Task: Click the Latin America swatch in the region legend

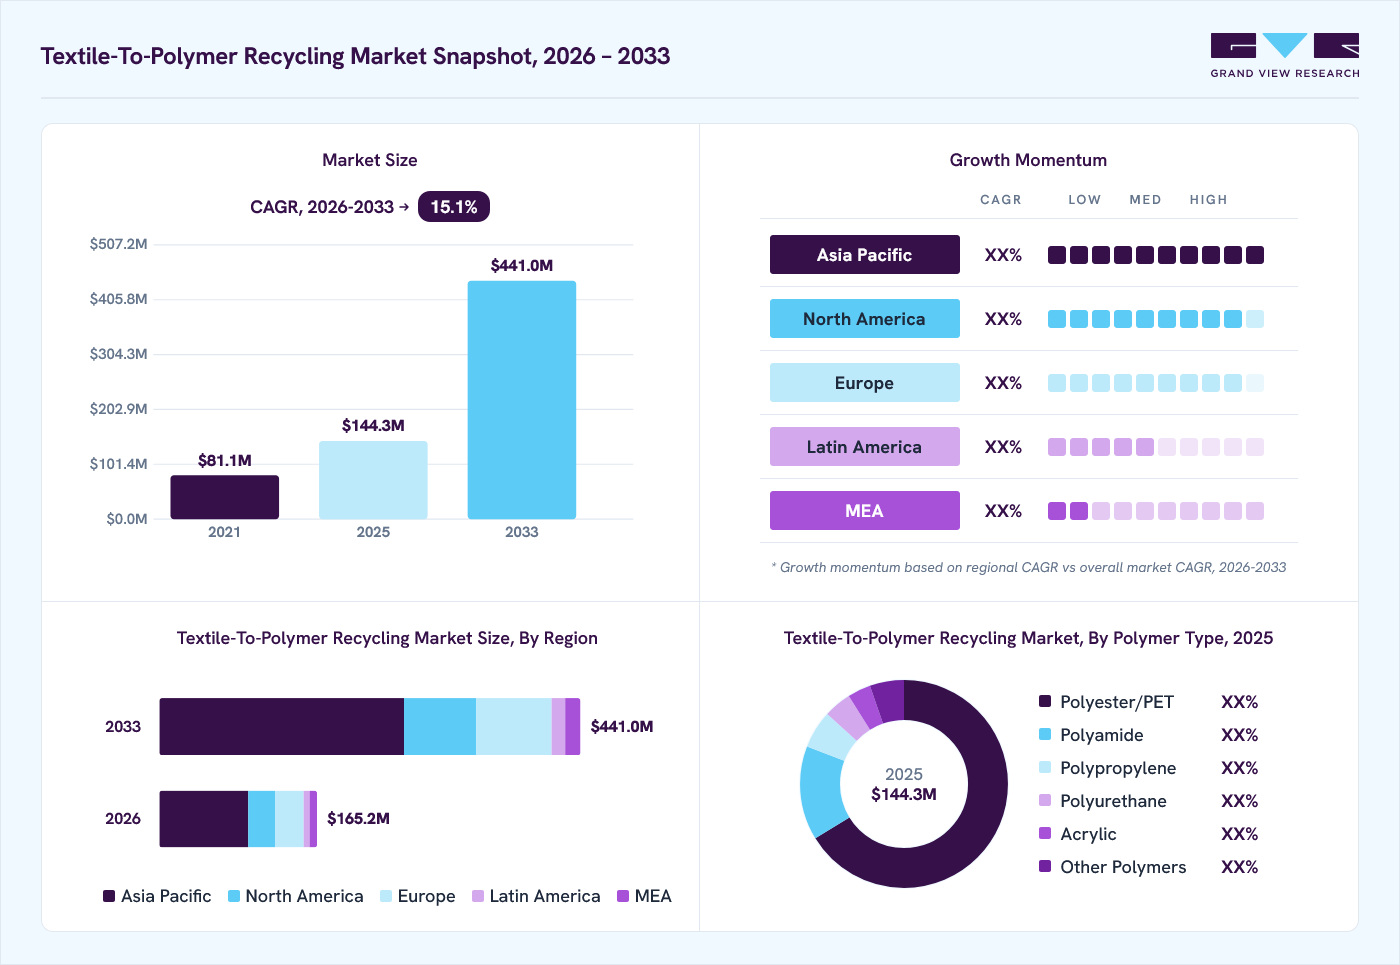Action: click(478, 896)
